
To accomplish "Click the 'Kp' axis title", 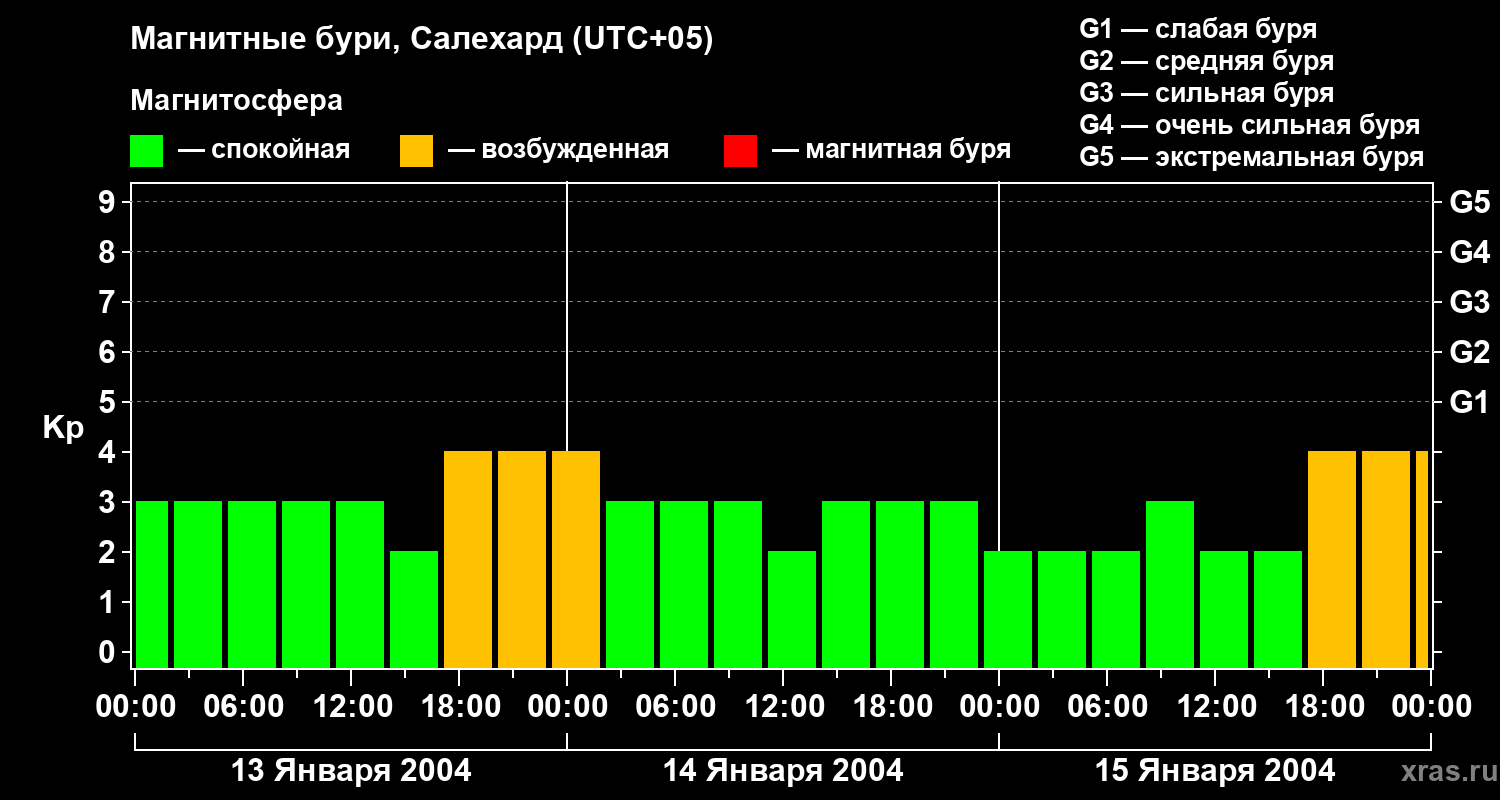I will (63, 428).
